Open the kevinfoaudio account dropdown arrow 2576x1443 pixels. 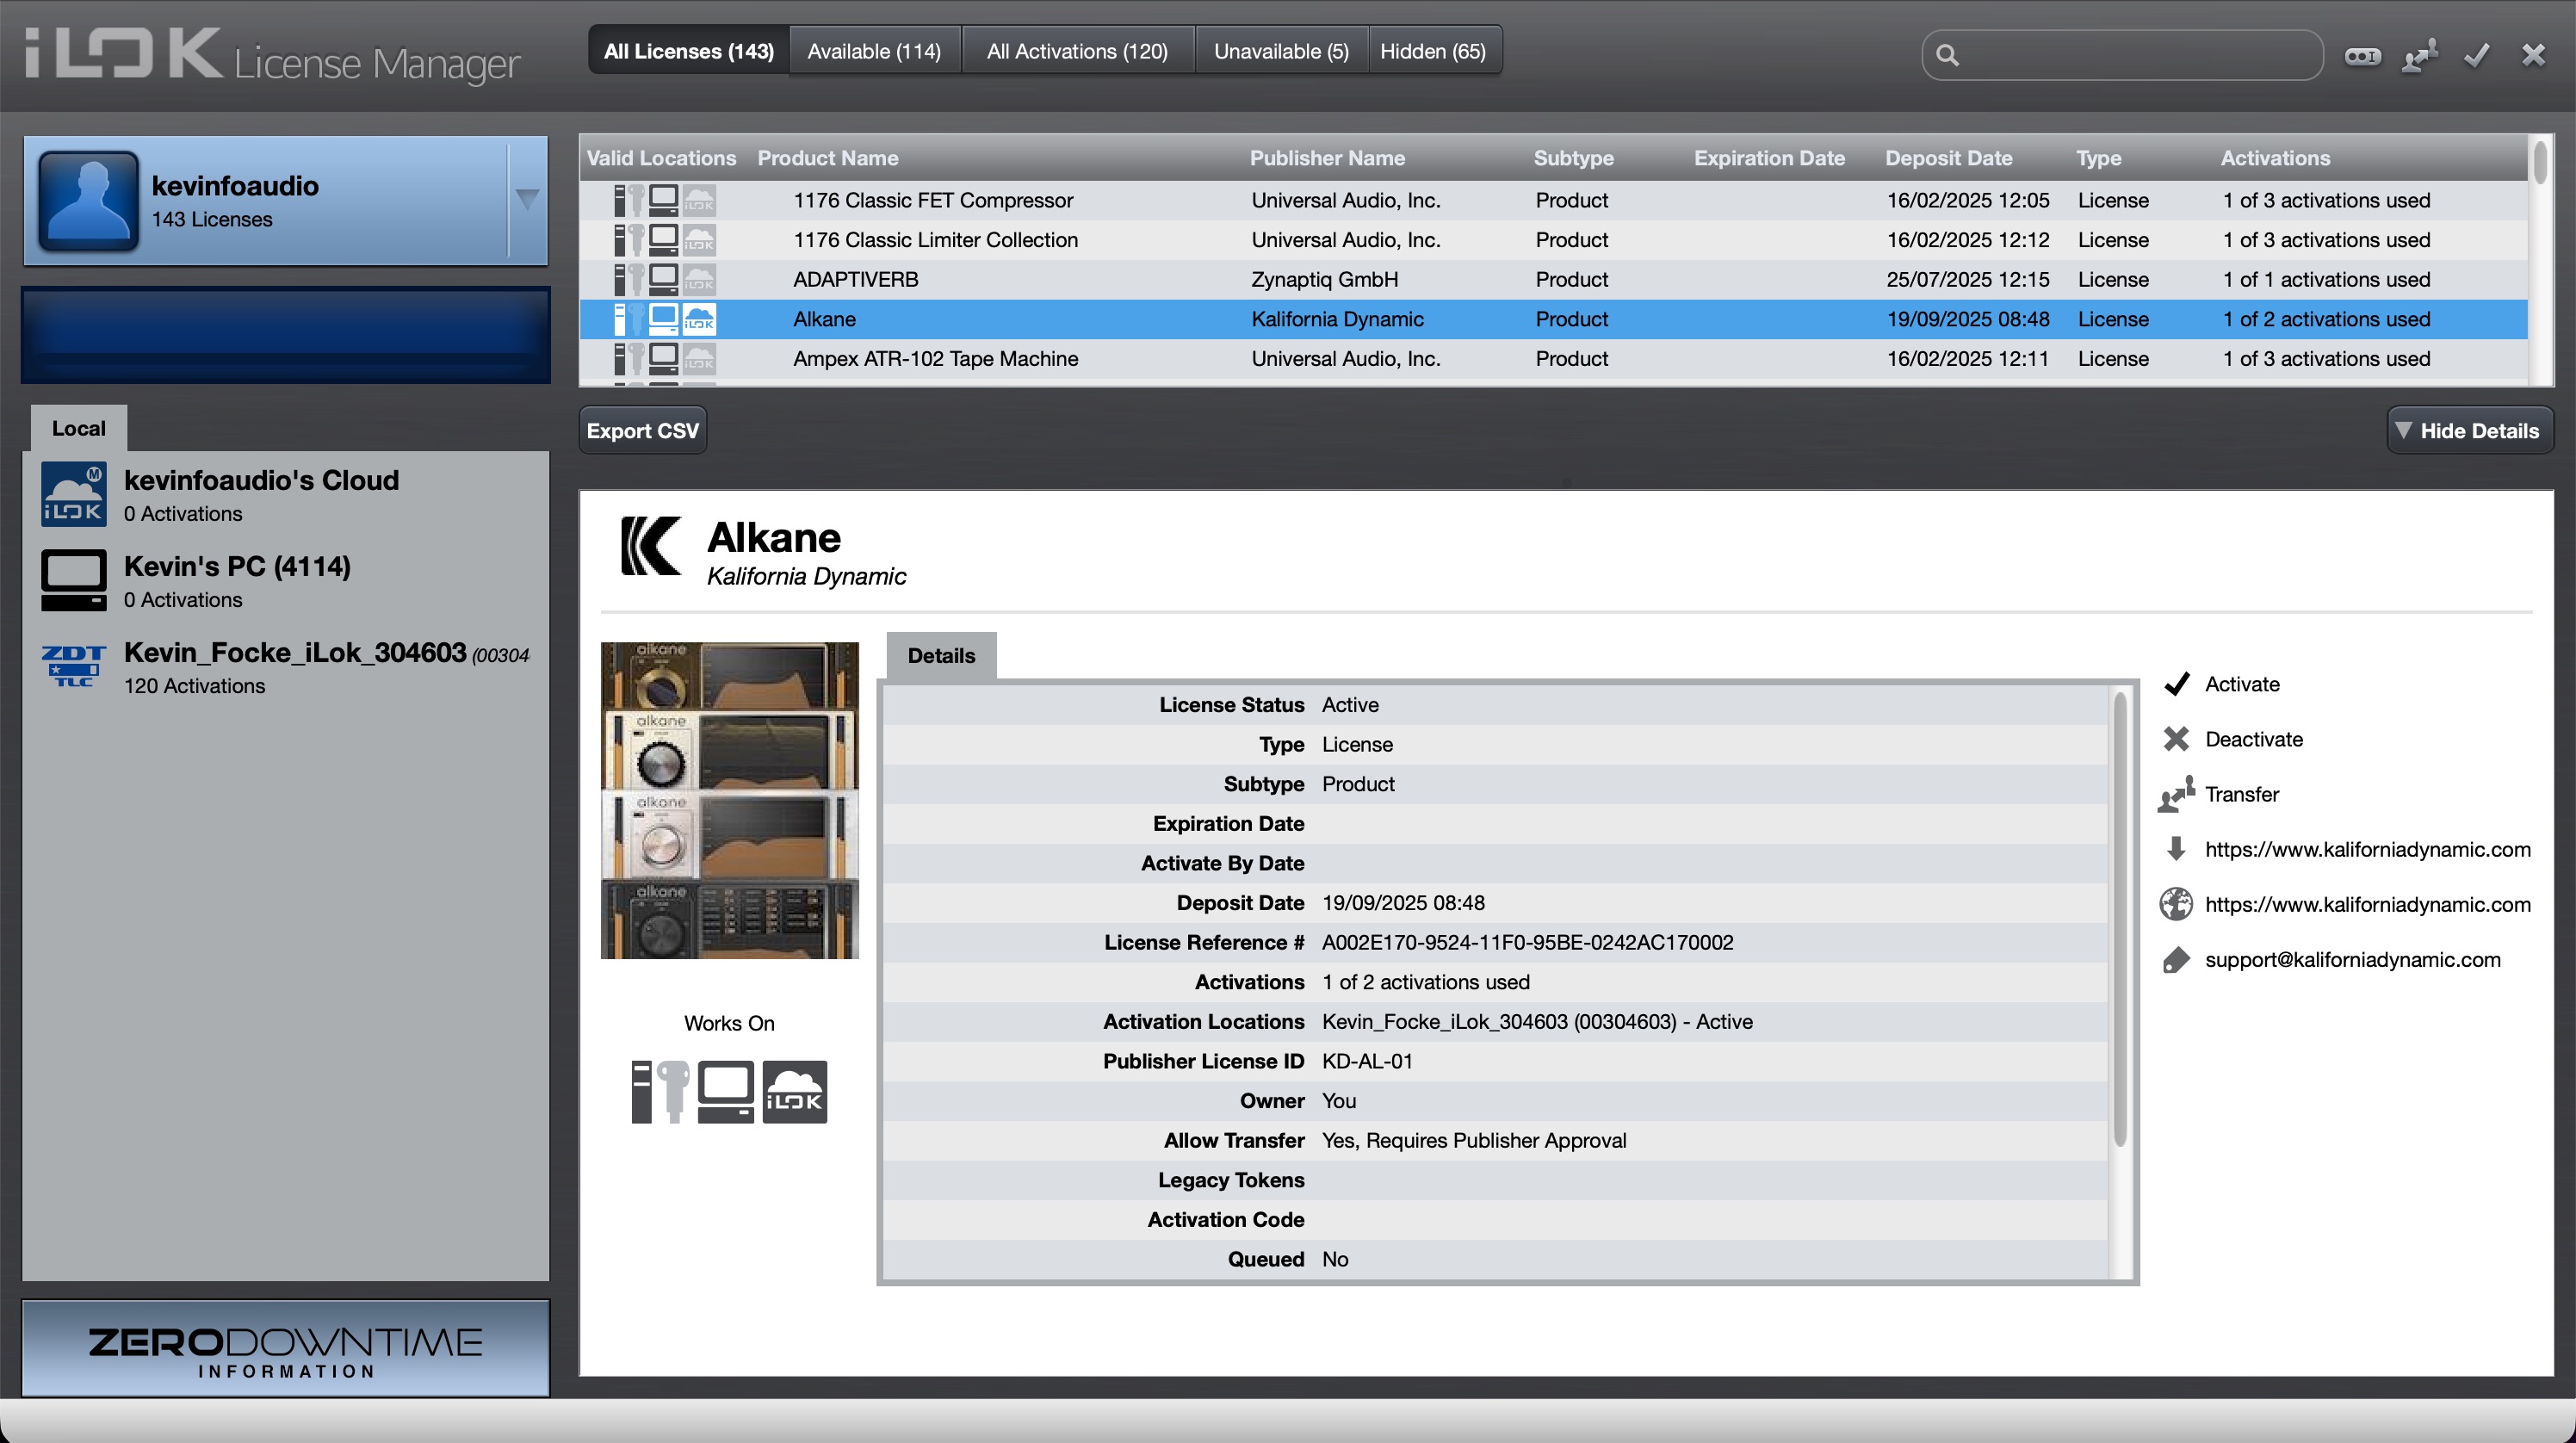[x=528, y=199]
